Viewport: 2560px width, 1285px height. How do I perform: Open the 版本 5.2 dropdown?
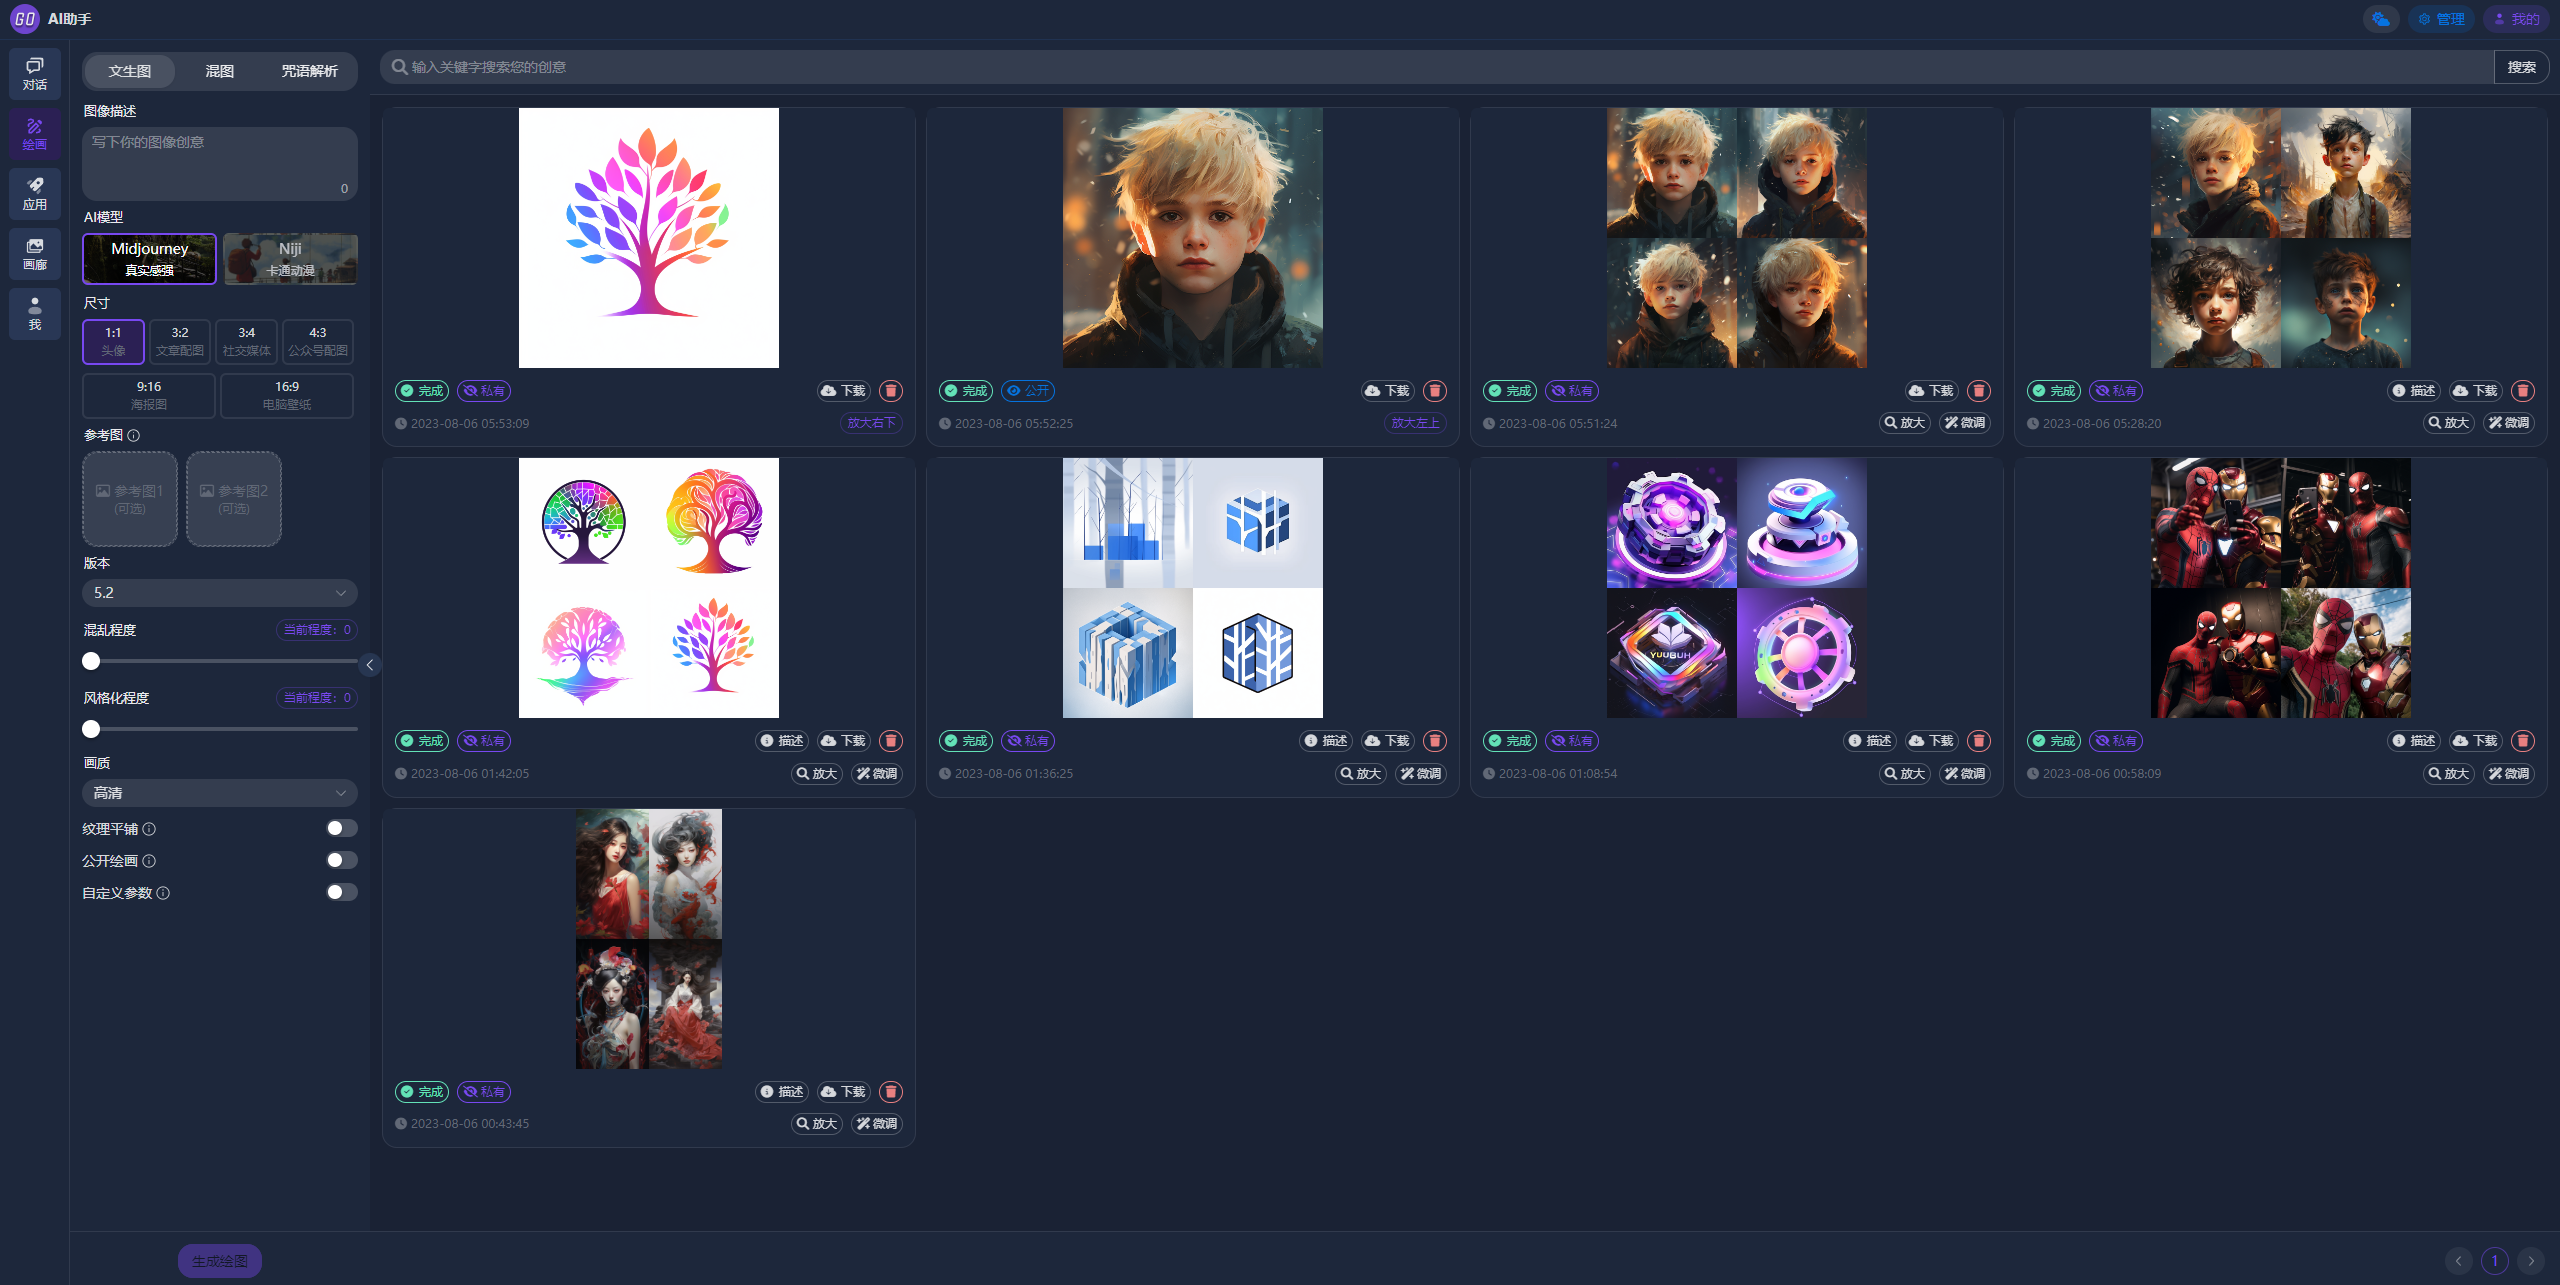220,593
